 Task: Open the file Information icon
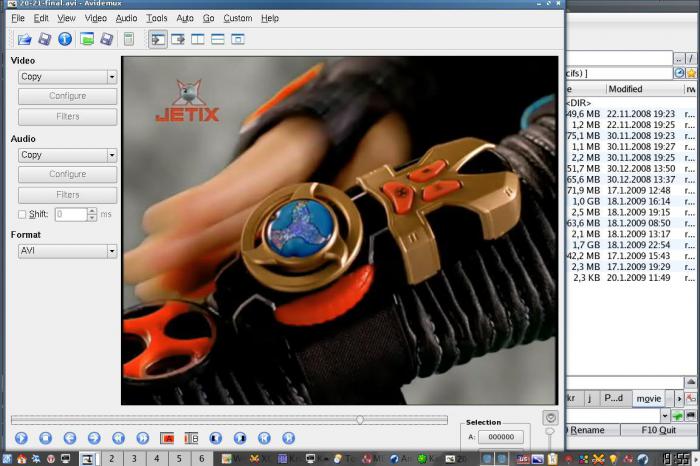pos(65,39)
